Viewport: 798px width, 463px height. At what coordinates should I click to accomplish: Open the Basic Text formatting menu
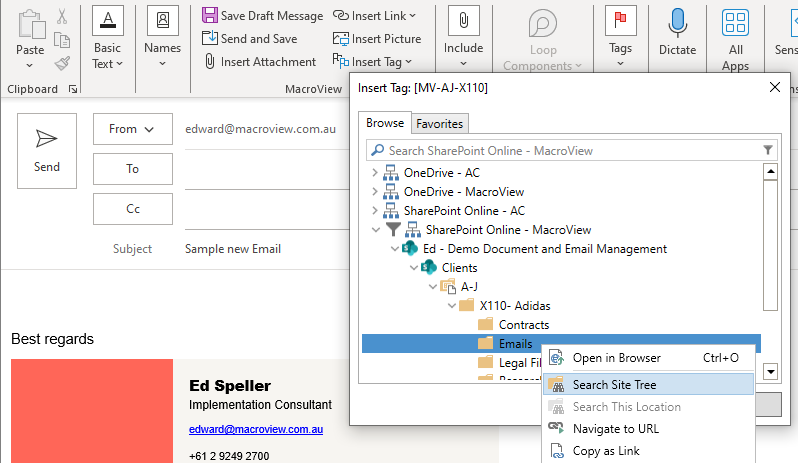coord(107,38)
